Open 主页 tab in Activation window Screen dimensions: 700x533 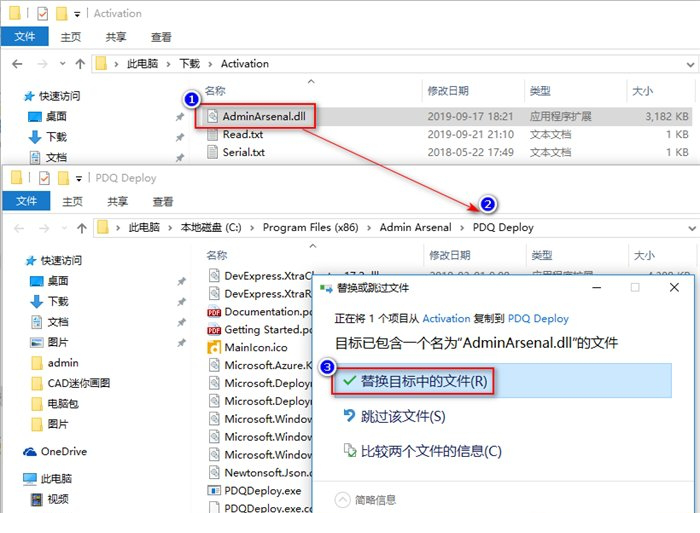(71, 37)
